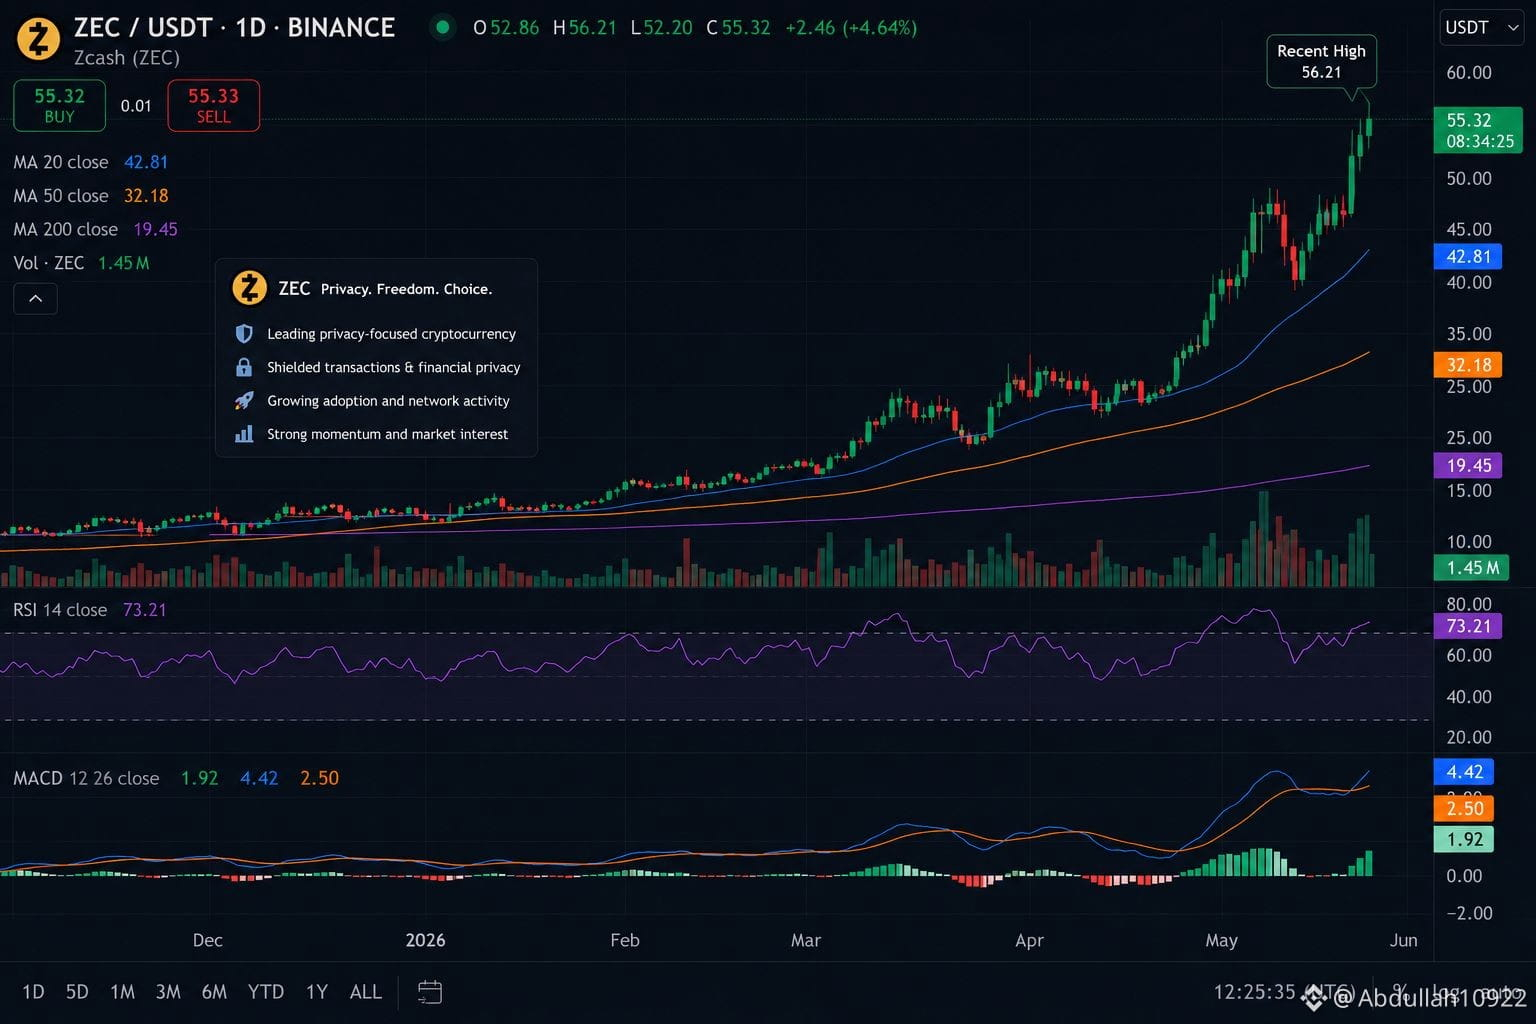Image resolution: width=1536 pixels, height=1024 pixels.
Task: Click the ZEC logo in the info panel
Action: [x=249, y=288]
